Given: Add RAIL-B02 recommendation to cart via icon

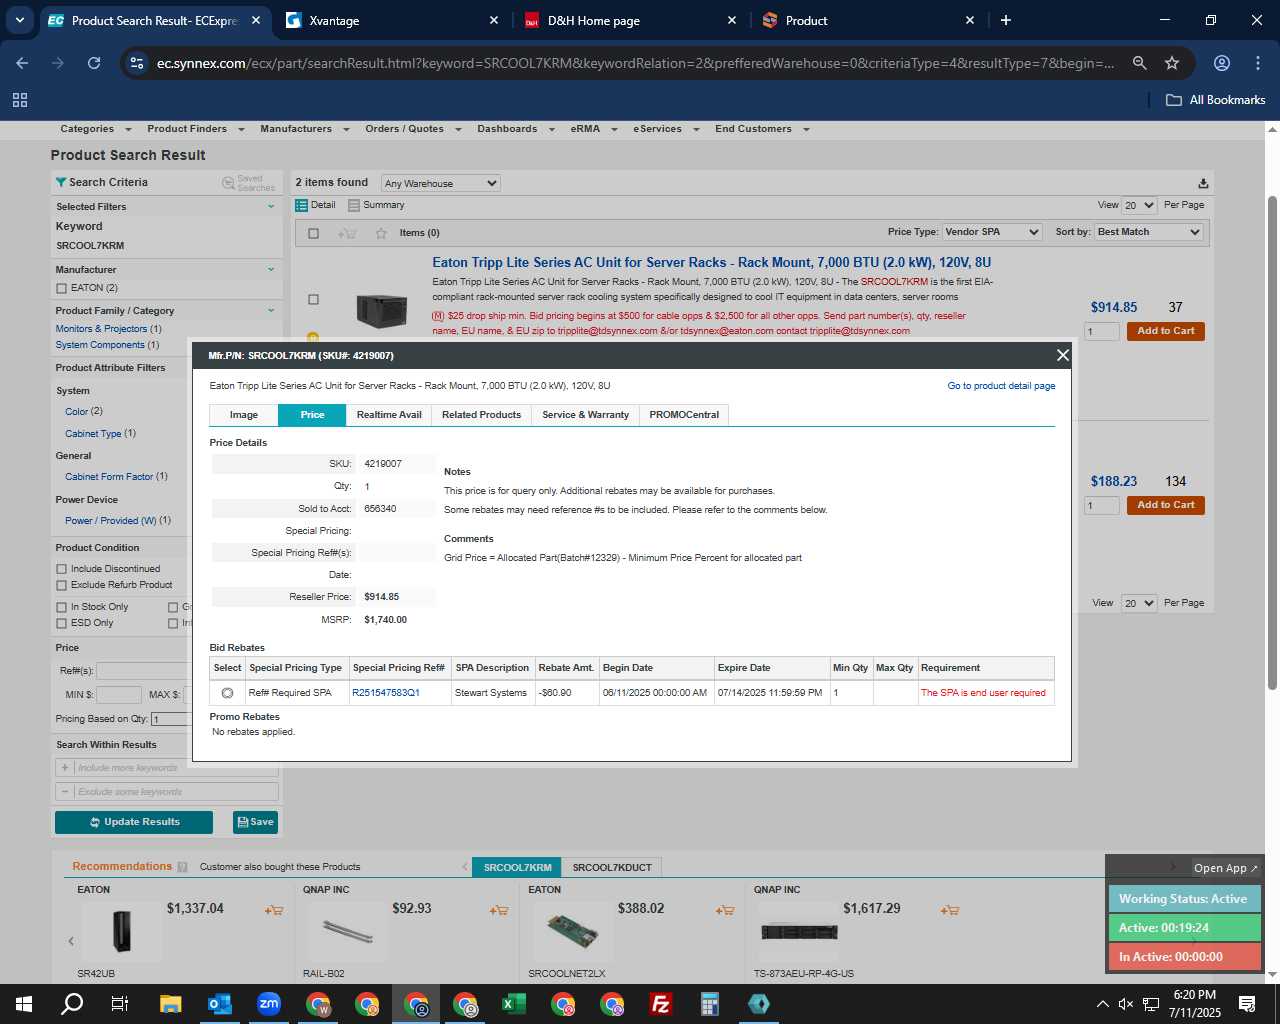Looking at the screenshot, I should tap(498, 910).
